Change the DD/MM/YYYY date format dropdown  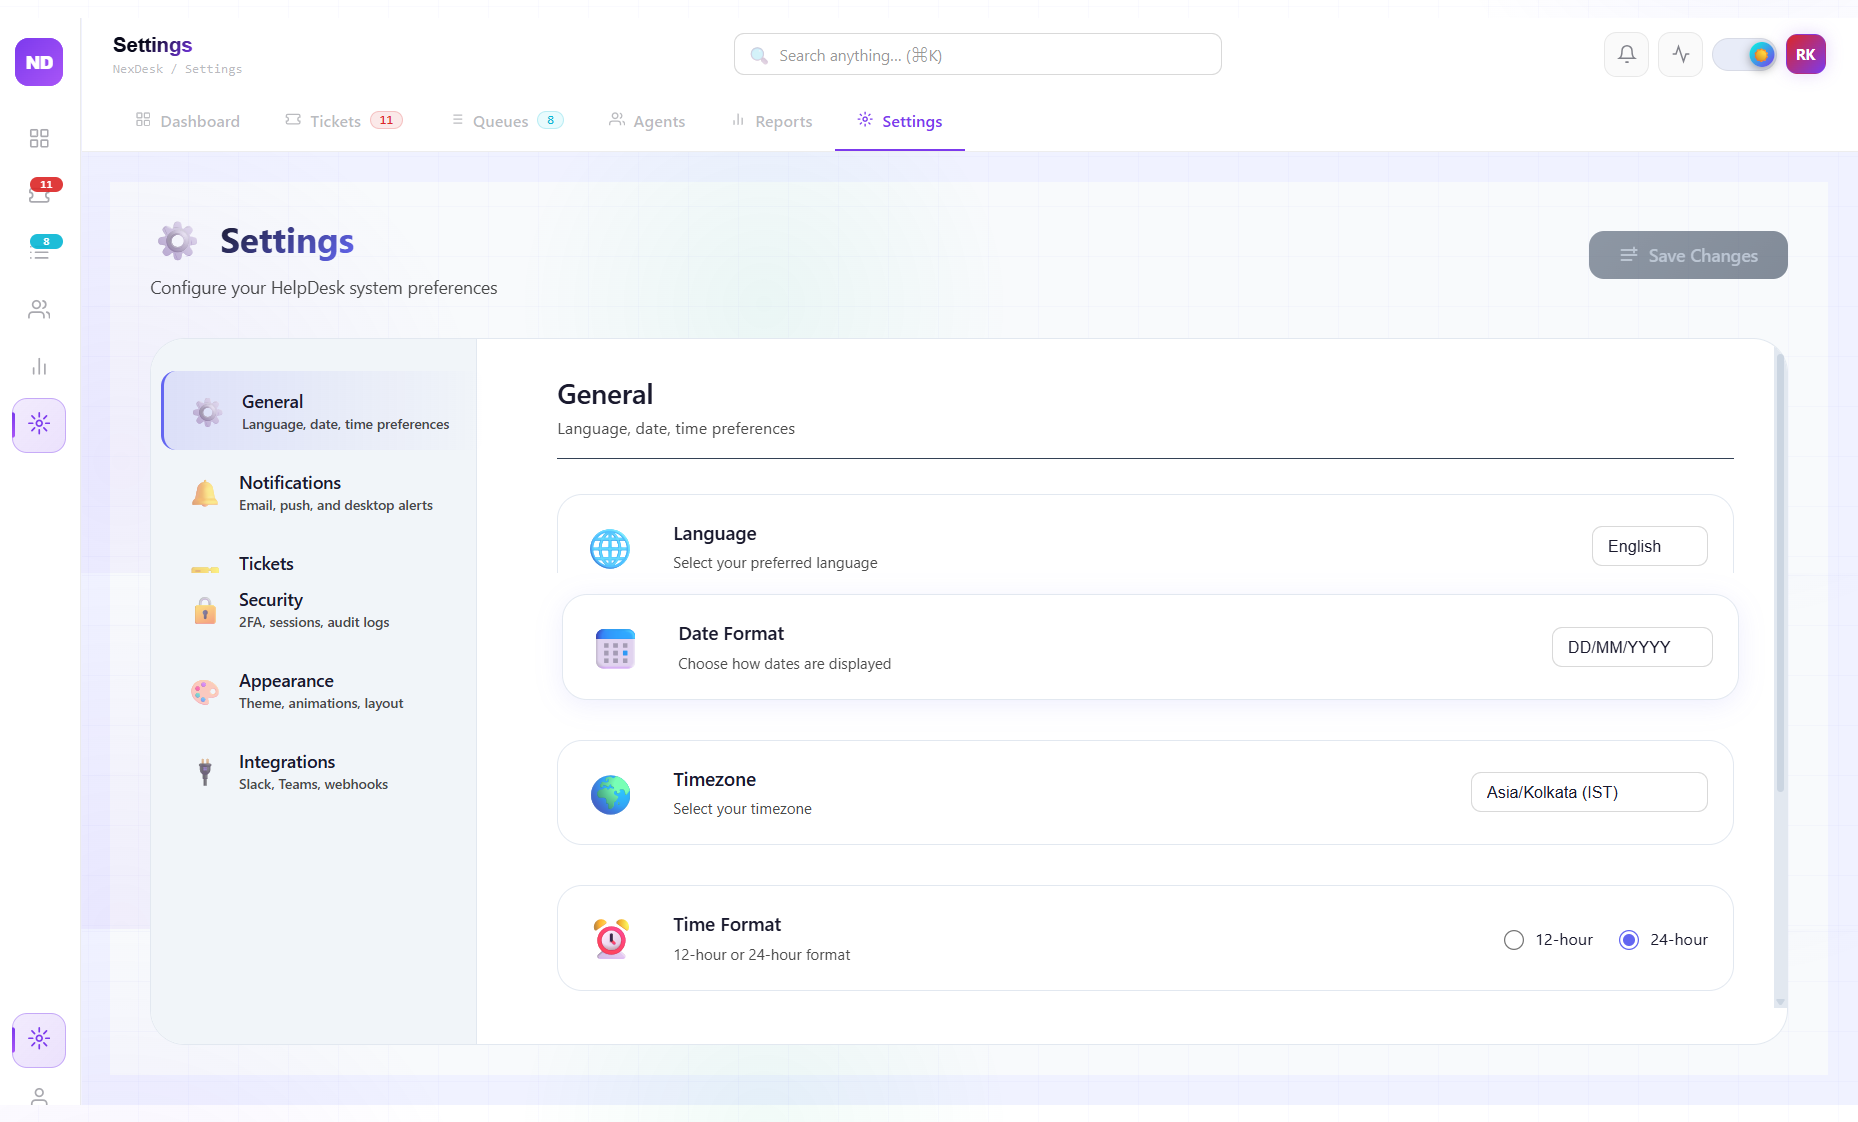pyautogui.click(x=1632, y=647)
